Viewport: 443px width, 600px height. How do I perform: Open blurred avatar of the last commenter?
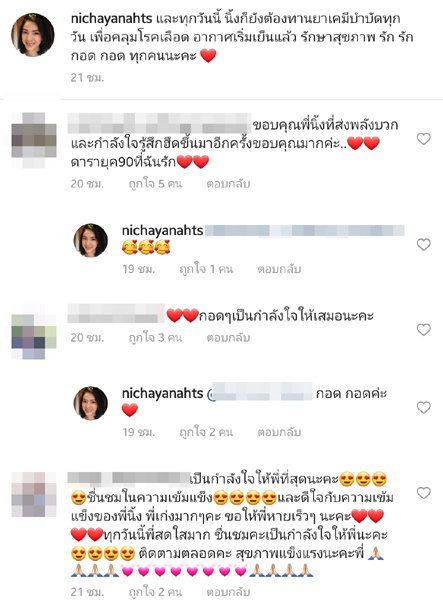pyautogui.click(x=34, y=494)
